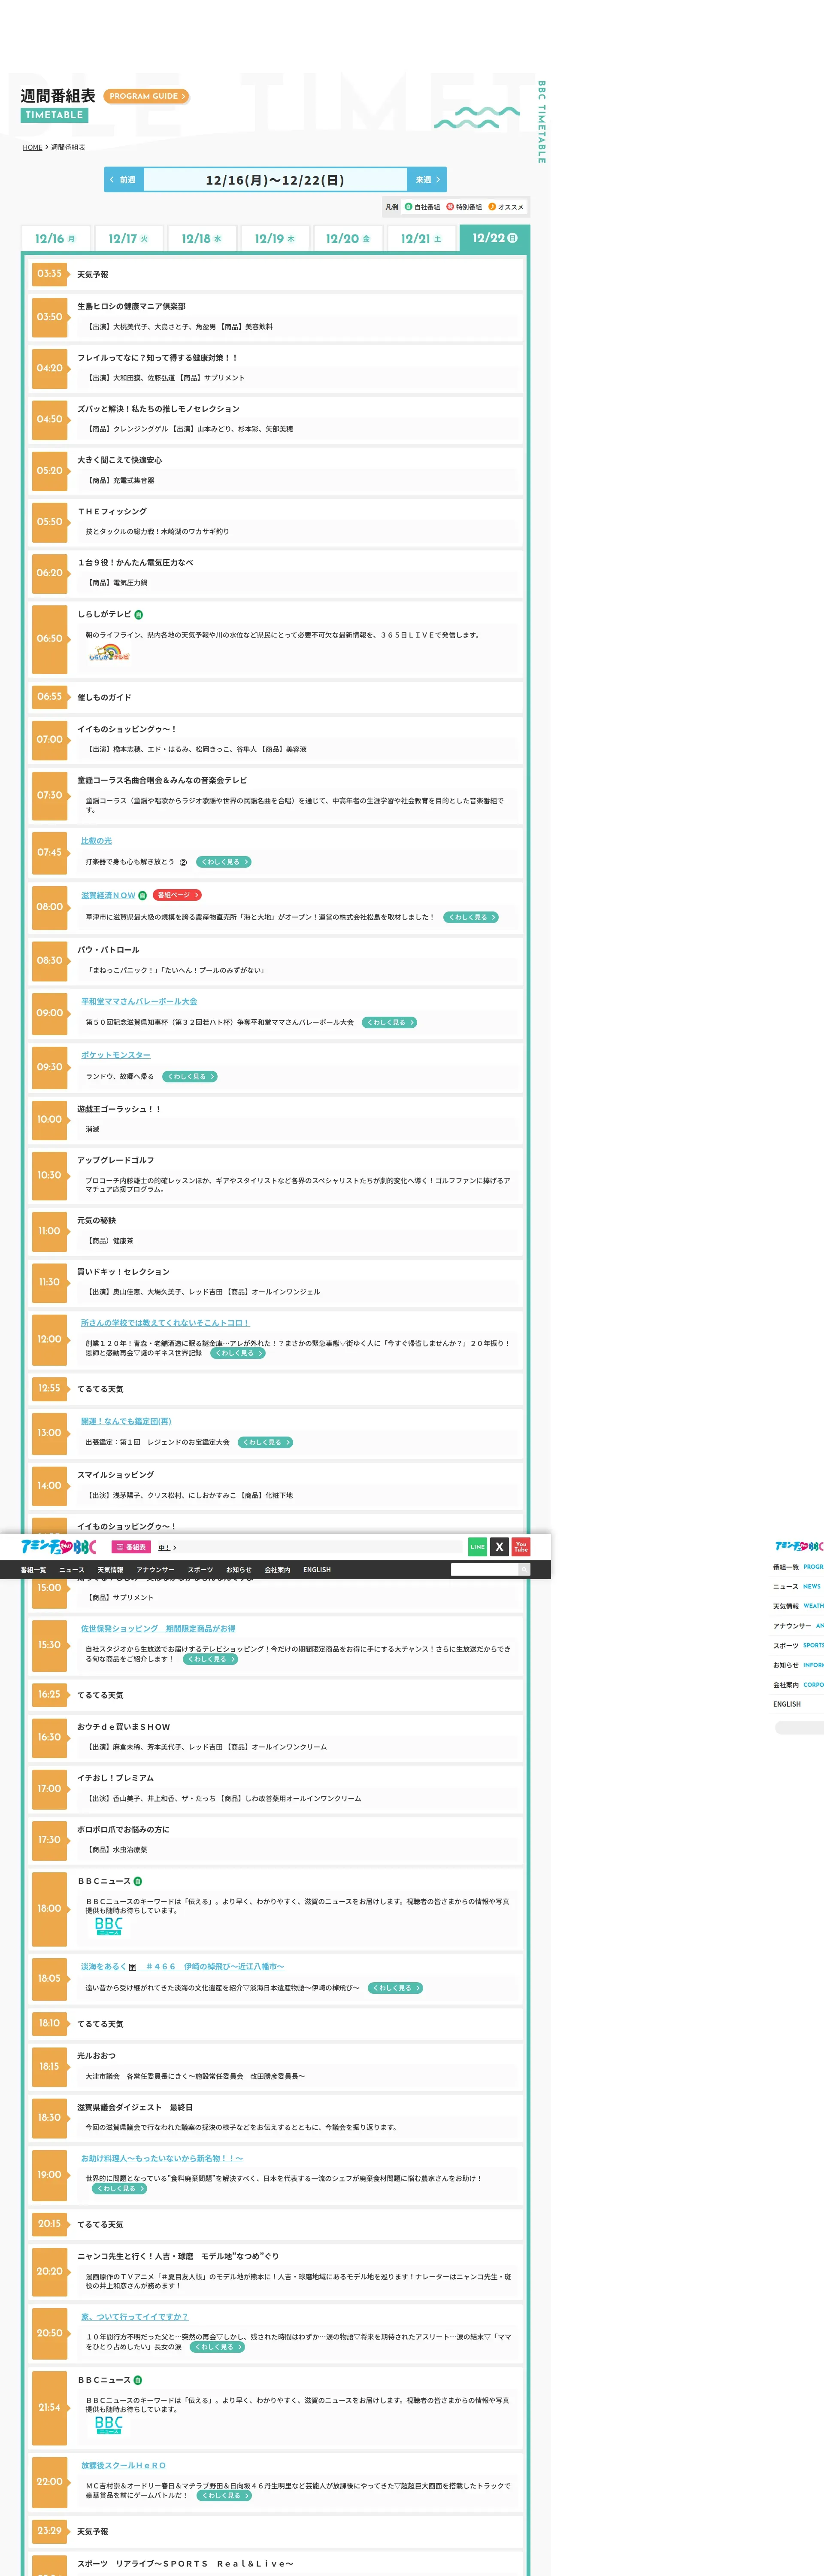Image resolution: width=824 pixels, height=2576 pixels.
Task: Click the HOME breadcrumb link
Action: point(33,147)
